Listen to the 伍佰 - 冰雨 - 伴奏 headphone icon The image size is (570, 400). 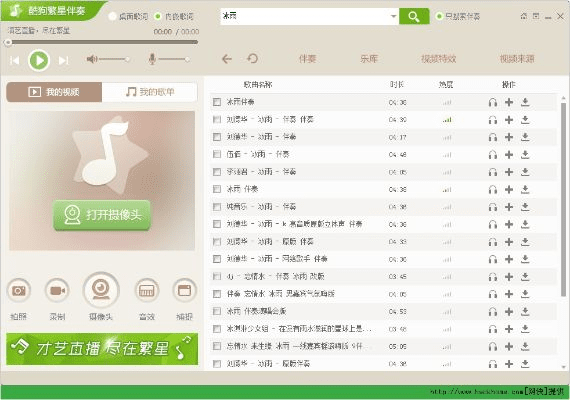[x=493, y=155]
